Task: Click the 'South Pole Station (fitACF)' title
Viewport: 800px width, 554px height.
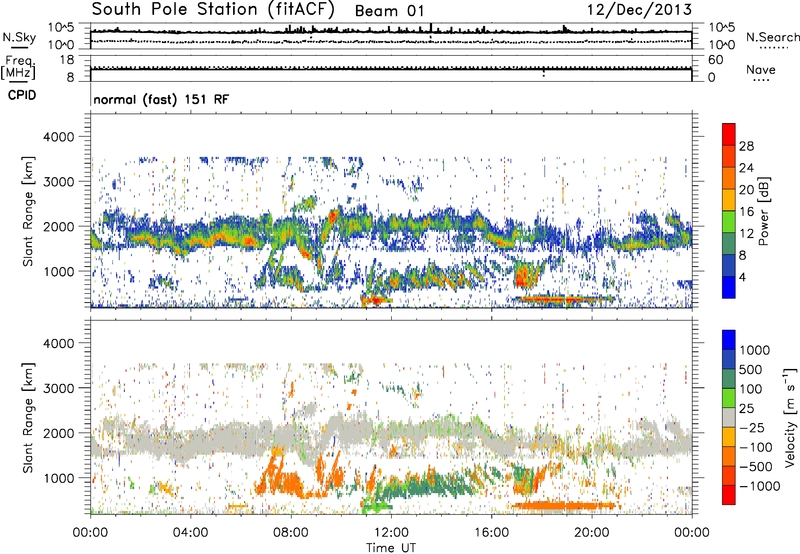Action: (x=213, y=9)
